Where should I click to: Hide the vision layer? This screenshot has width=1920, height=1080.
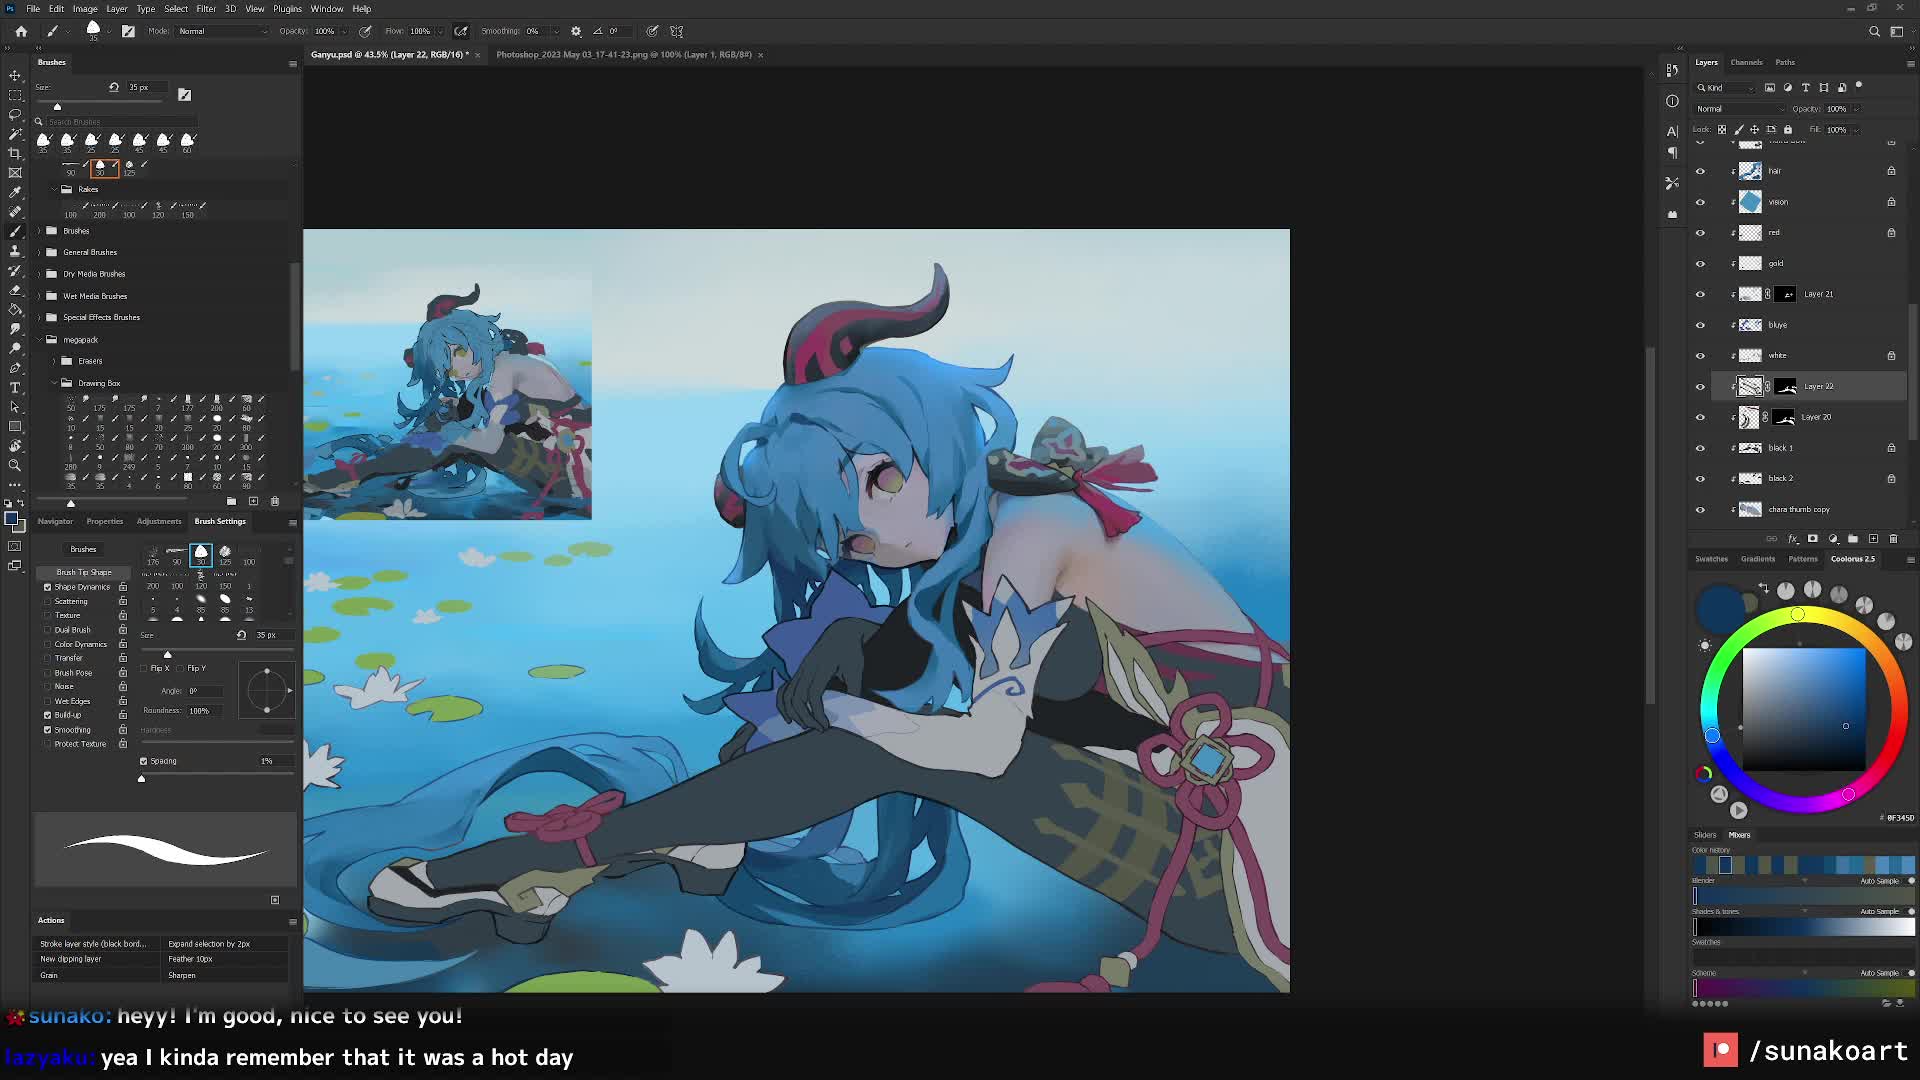pyautogui.click(x=1700, y=202)
